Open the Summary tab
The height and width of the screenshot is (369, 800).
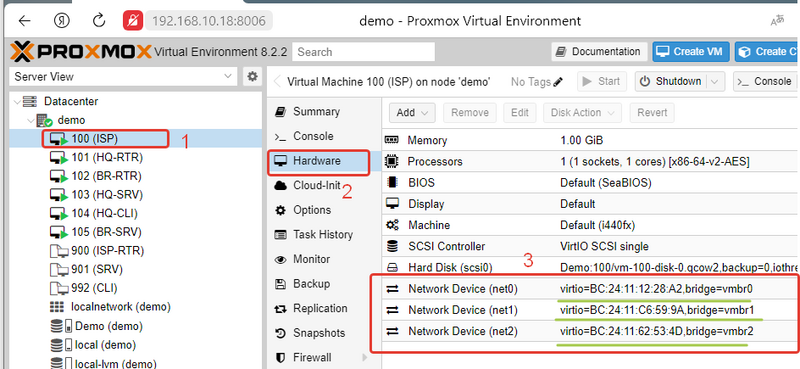[x=324, y=111]
